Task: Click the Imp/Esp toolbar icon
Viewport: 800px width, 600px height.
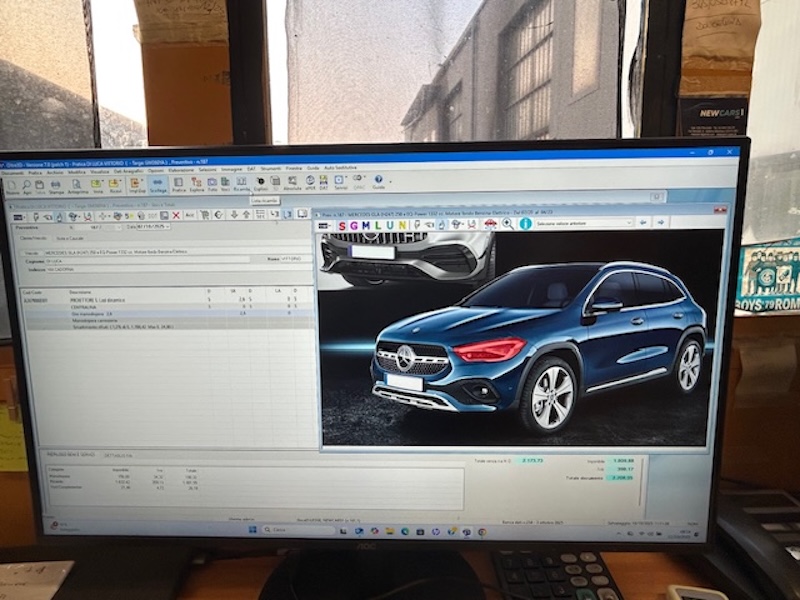Action: click(x=137, y=186)
